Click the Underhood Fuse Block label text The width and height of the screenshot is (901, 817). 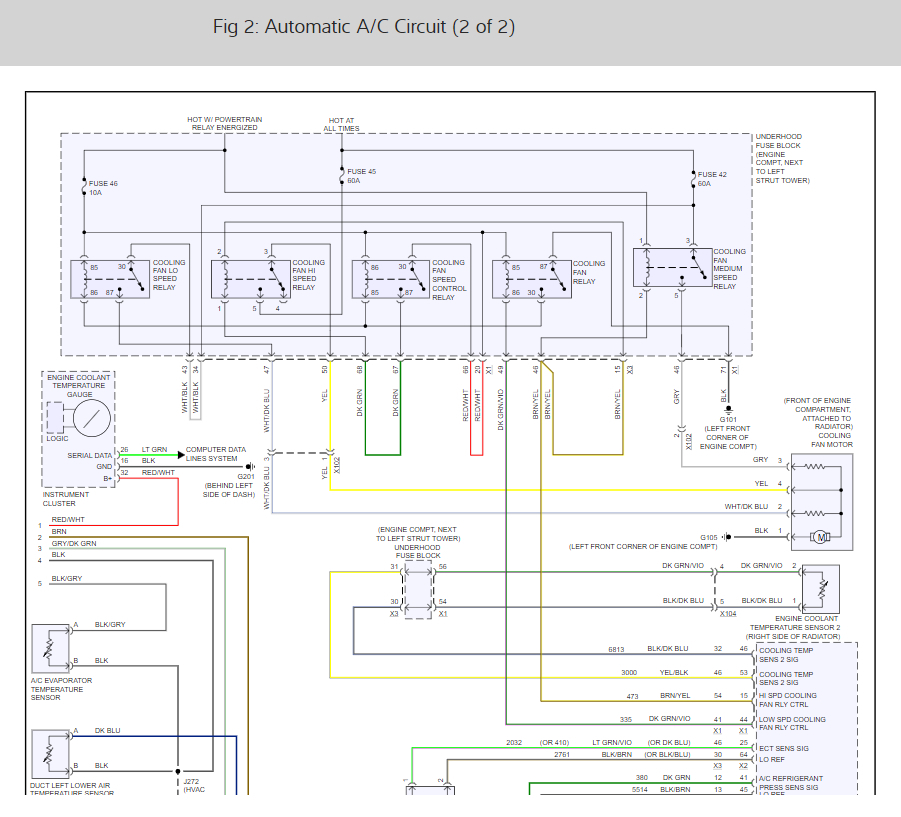(x=782, y=159)
